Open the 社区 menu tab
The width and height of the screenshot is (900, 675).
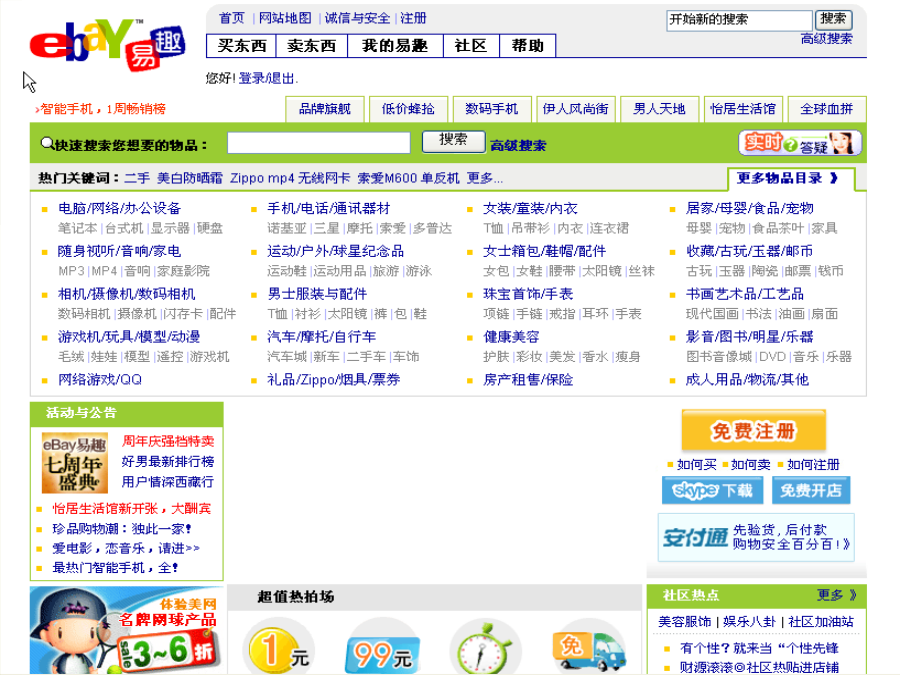(x=471, y=46)
